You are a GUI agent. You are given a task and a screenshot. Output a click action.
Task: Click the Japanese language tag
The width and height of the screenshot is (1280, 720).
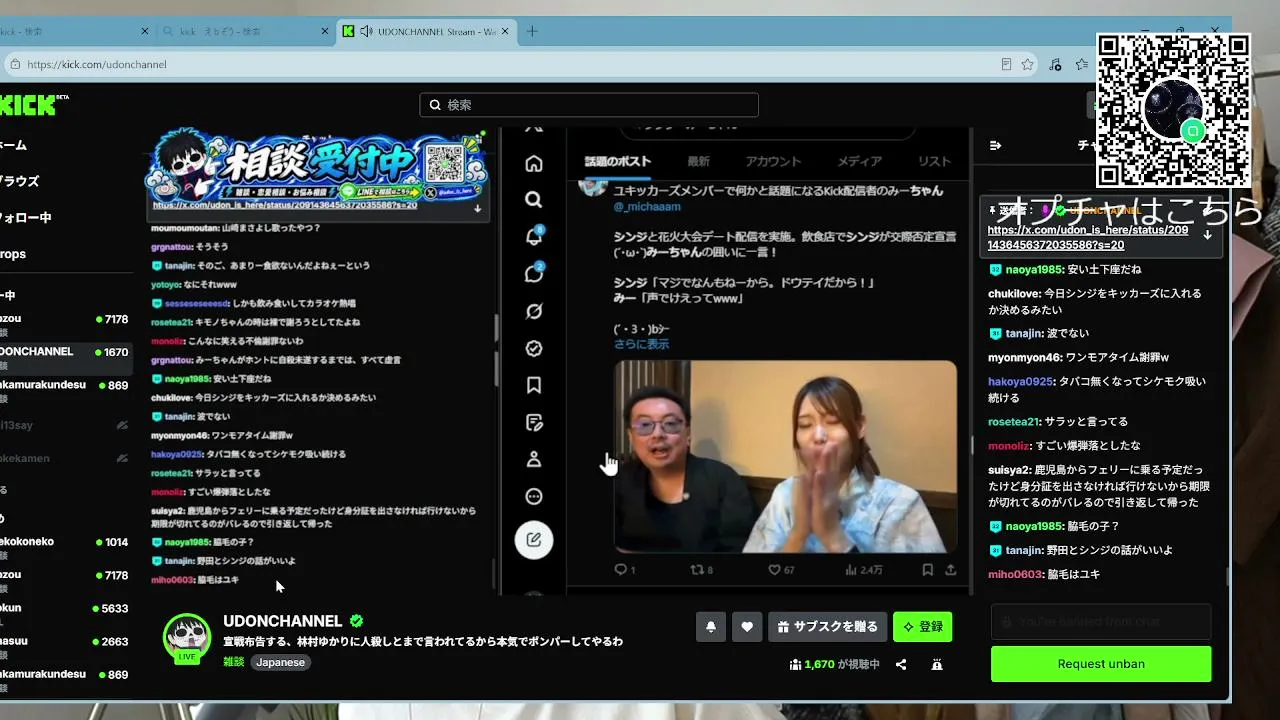(280, 662)
